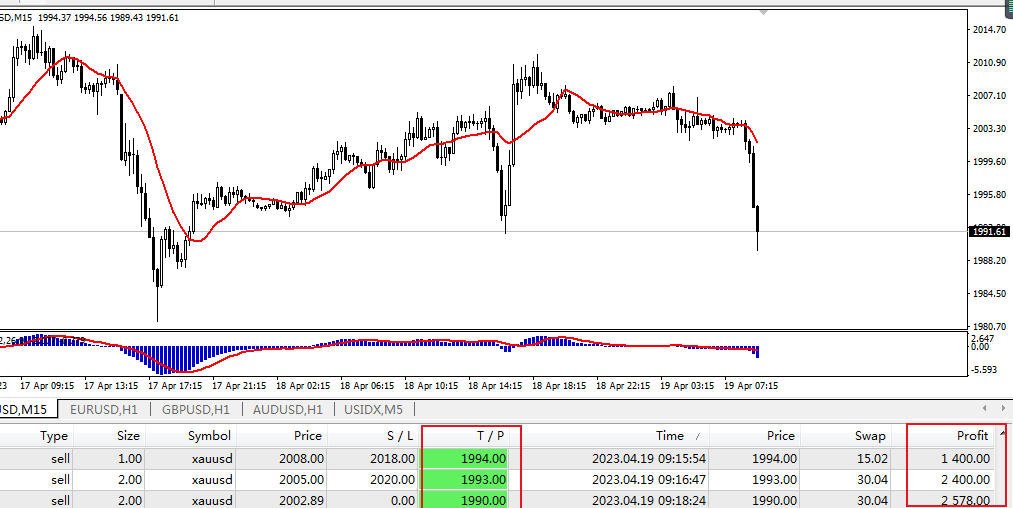This screenshot has width=1013, height=508.
Task: Click the time axis label 17 Apr 09:15
Action: pyautogui.click(x=47, y=385)
